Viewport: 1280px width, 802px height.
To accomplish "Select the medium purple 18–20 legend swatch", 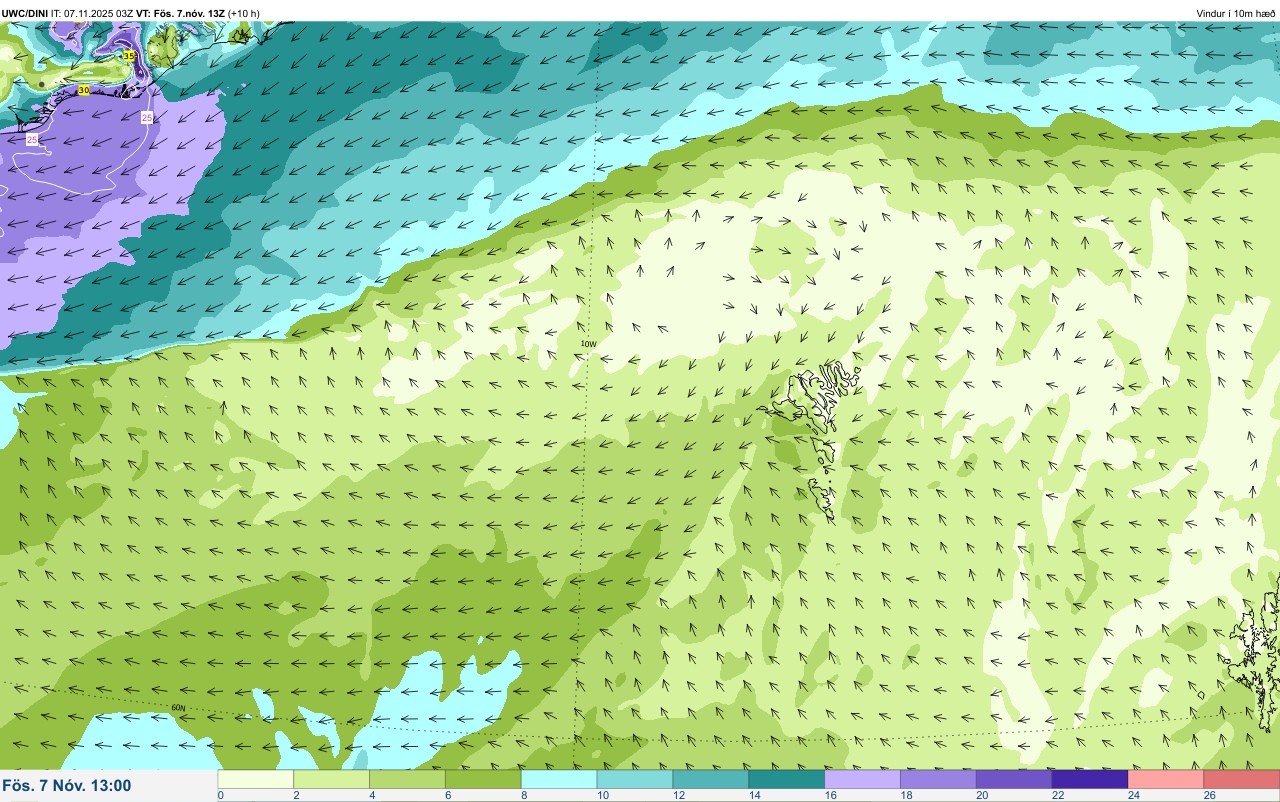I will 938,779.
